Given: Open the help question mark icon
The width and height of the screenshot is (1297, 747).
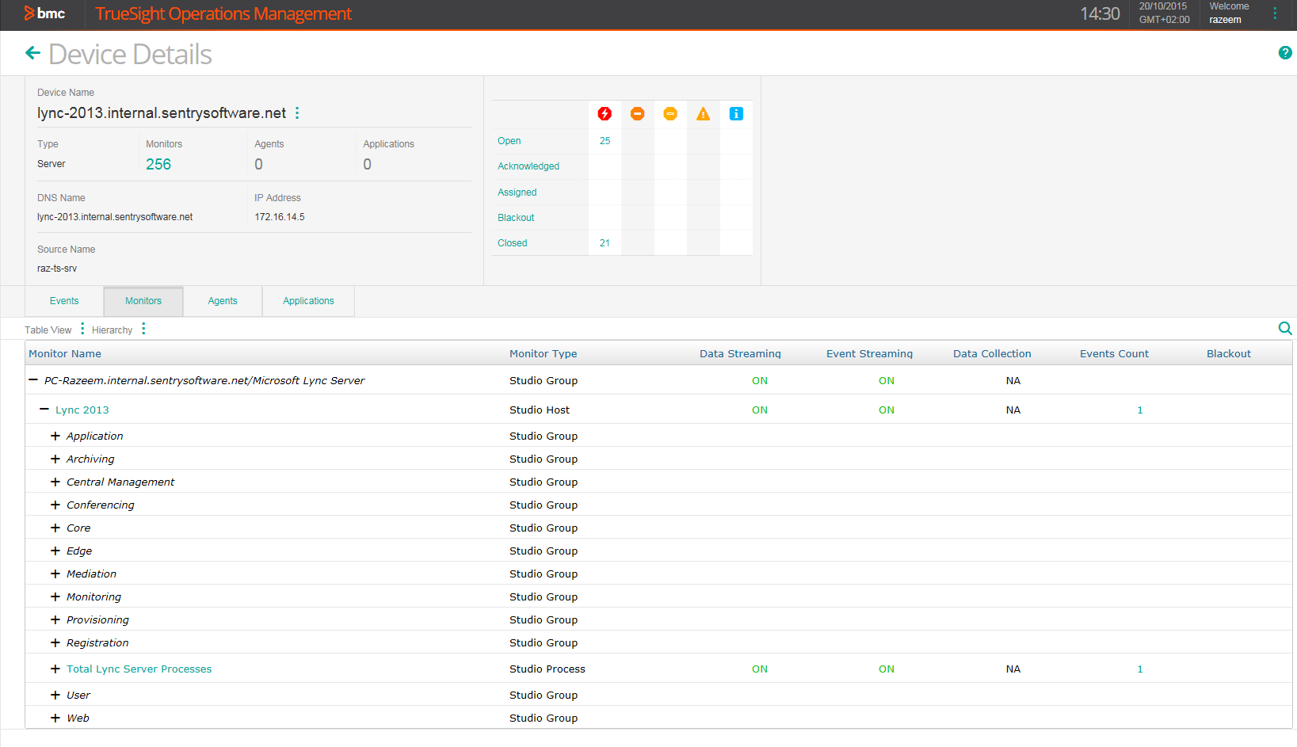Looking at the screenshot, I should pos(1285,53).
